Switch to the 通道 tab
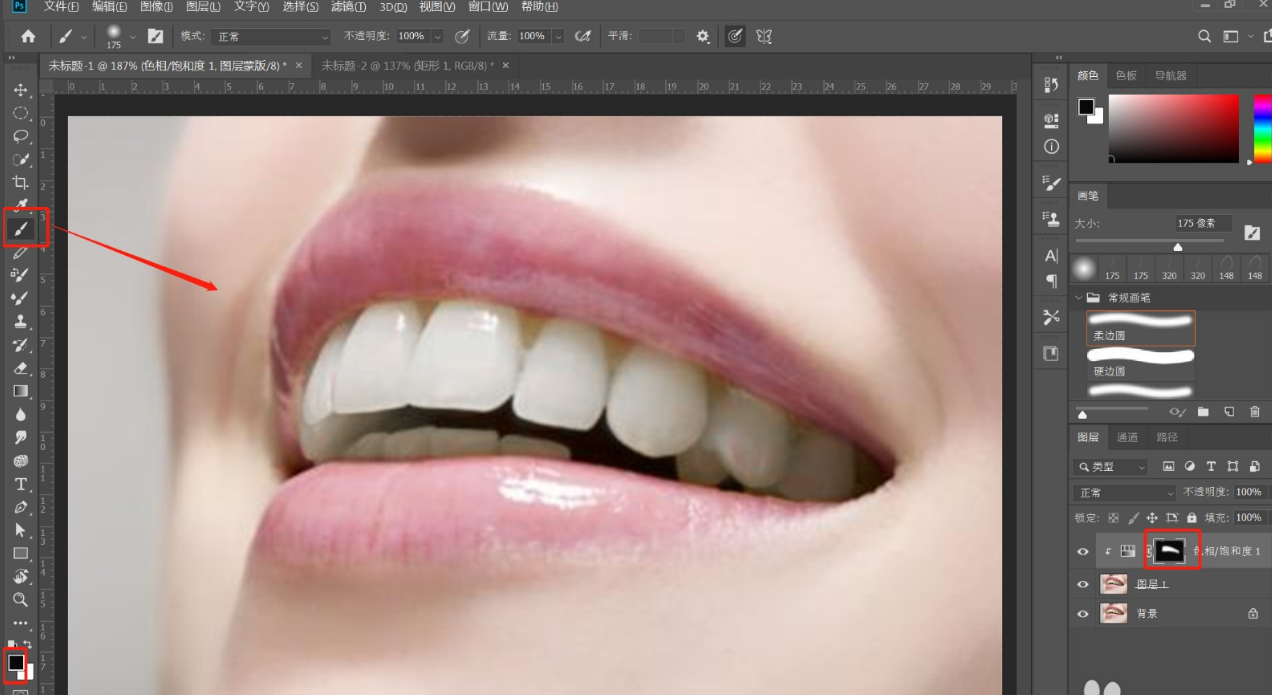 click(x=1127, y=437)
